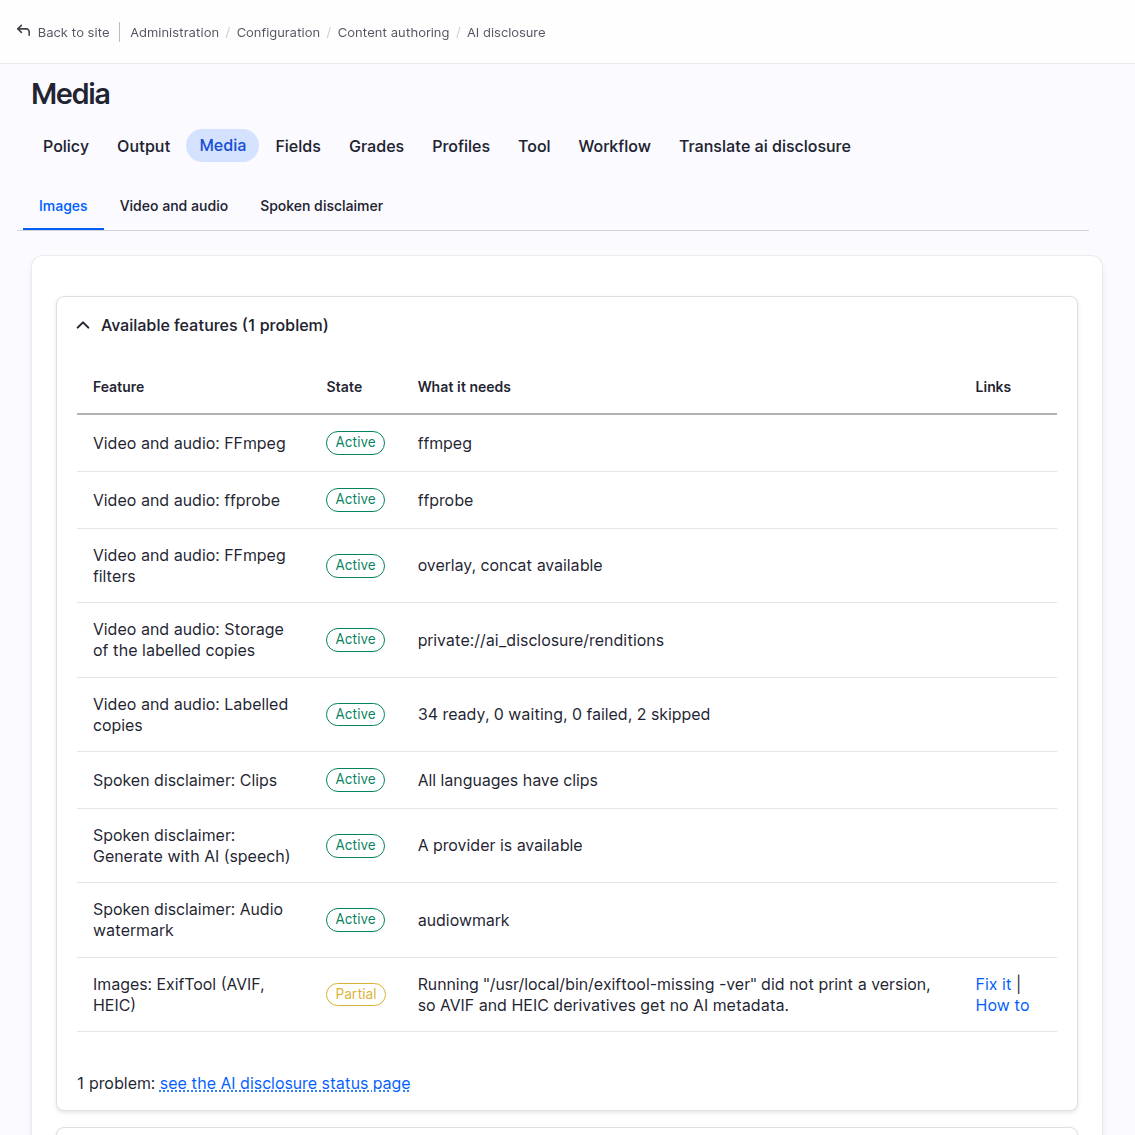This screenshot has height=1135, width=1135.
Task: Click the Feature column header
Action: (119, 387)
